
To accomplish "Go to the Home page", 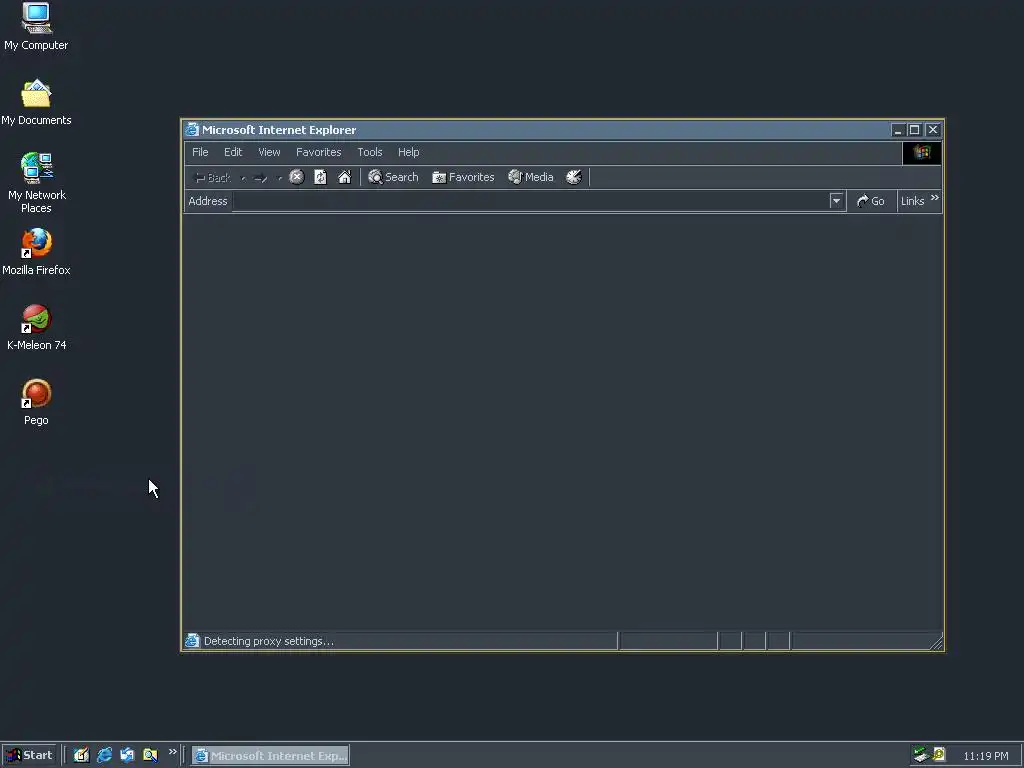I will [345, 177].
